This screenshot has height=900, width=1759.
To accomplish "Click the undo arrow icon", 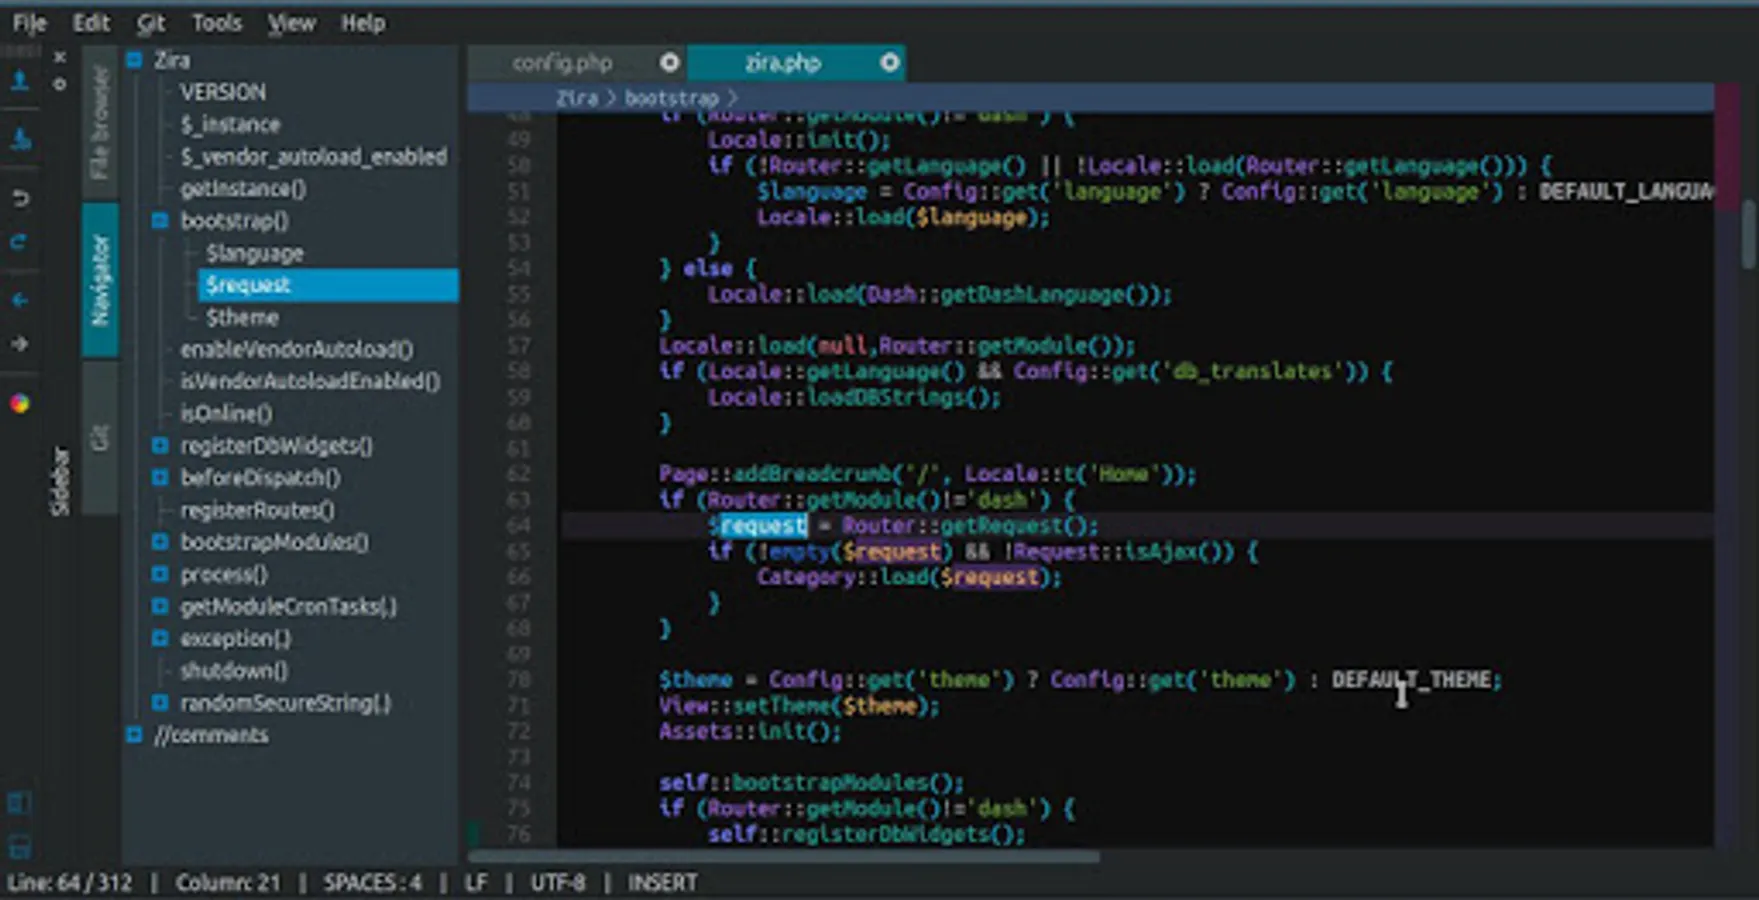I will point(20,198).
